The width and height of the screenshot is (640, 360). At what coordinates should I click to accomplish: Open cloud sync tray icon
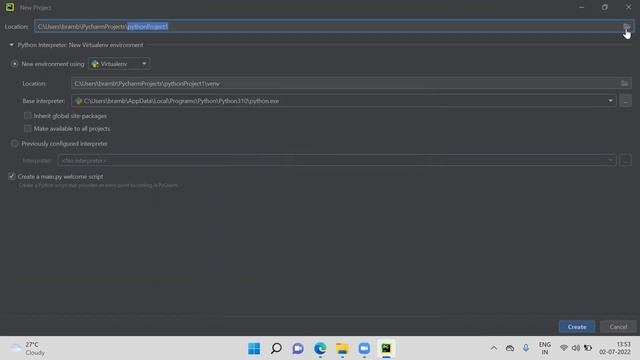510,348
